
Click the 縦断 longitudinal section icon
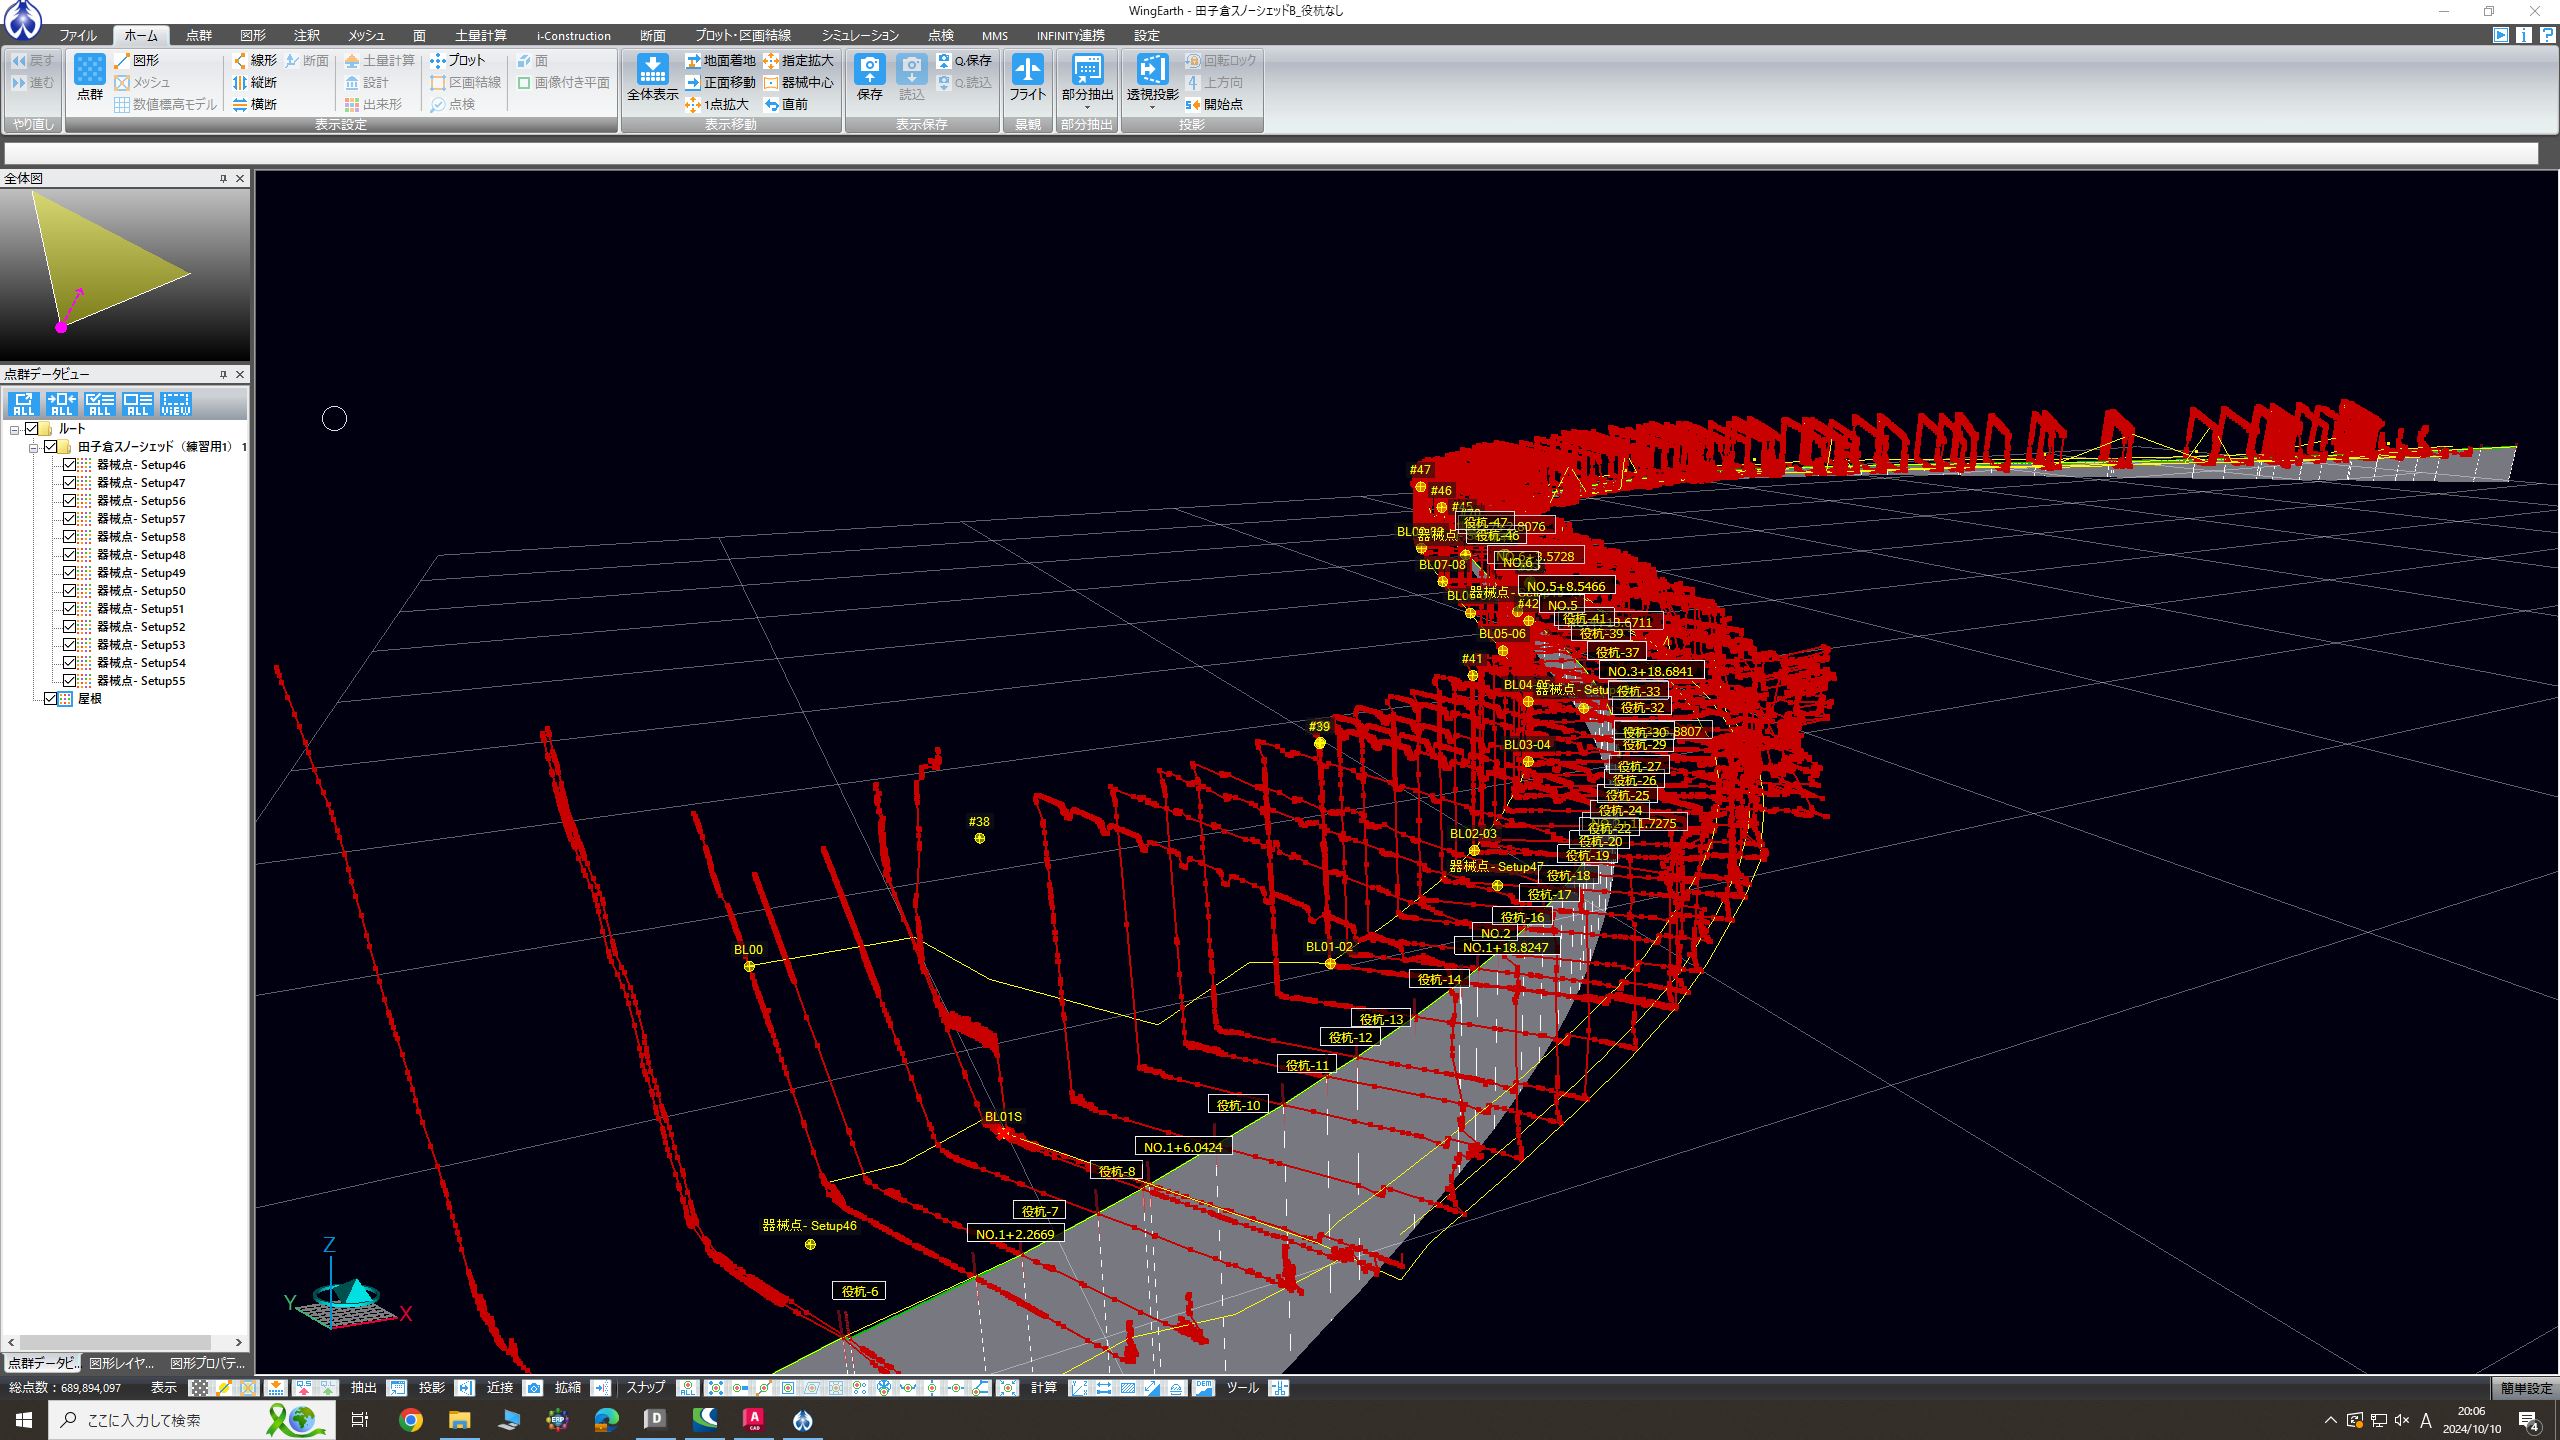tap(240, 83)
